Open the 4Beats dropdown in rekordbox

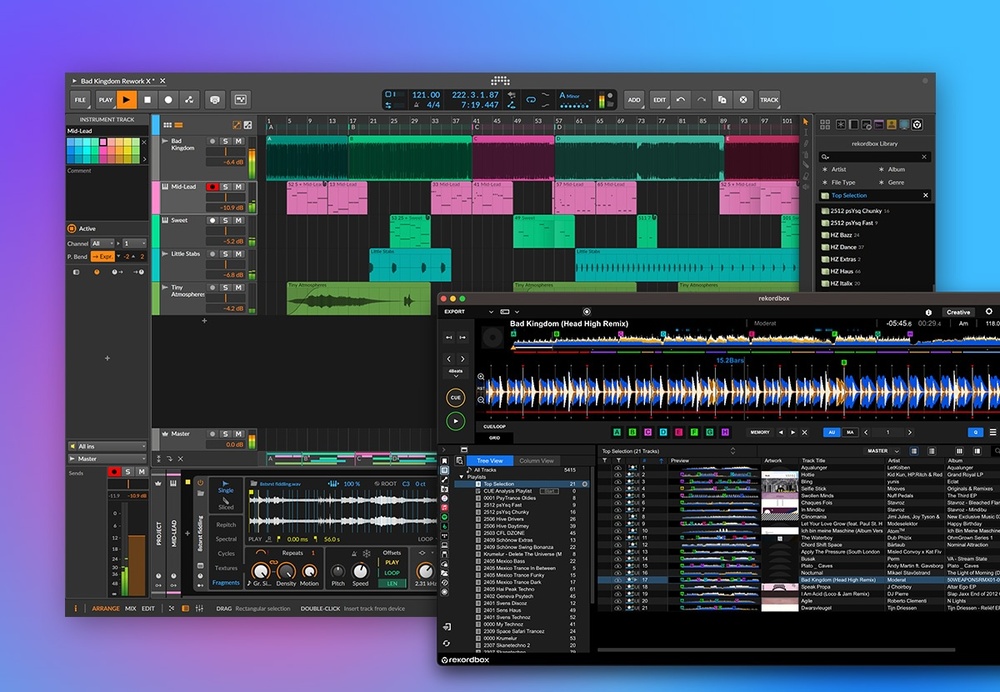click(x=455, y=372)
